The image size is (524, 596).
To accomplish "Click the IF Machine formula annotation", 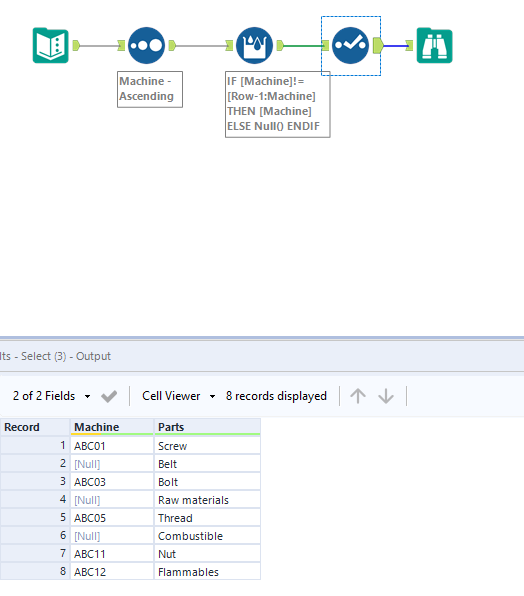I will [x=277, y=104].
